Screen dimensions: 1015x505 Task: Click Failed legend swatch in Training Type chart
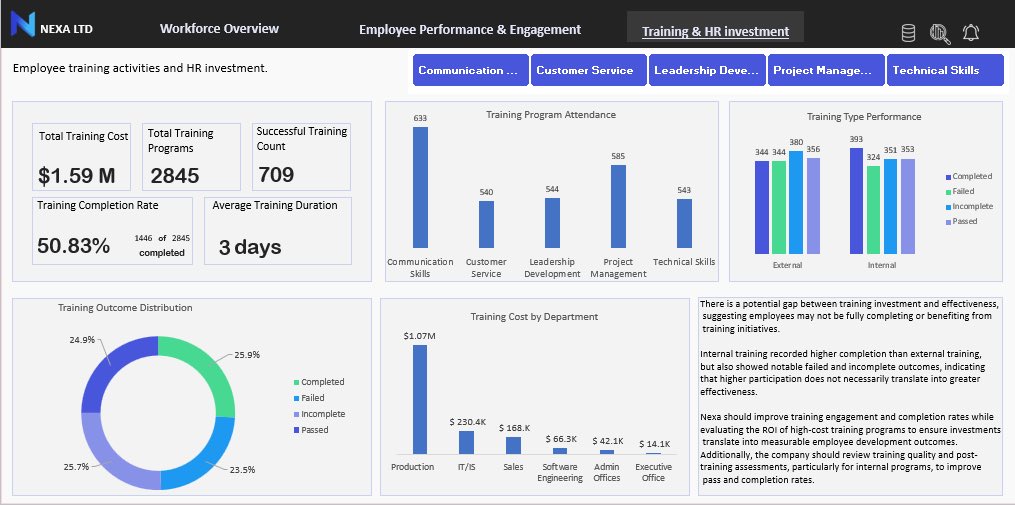click(x=948, y=192)
